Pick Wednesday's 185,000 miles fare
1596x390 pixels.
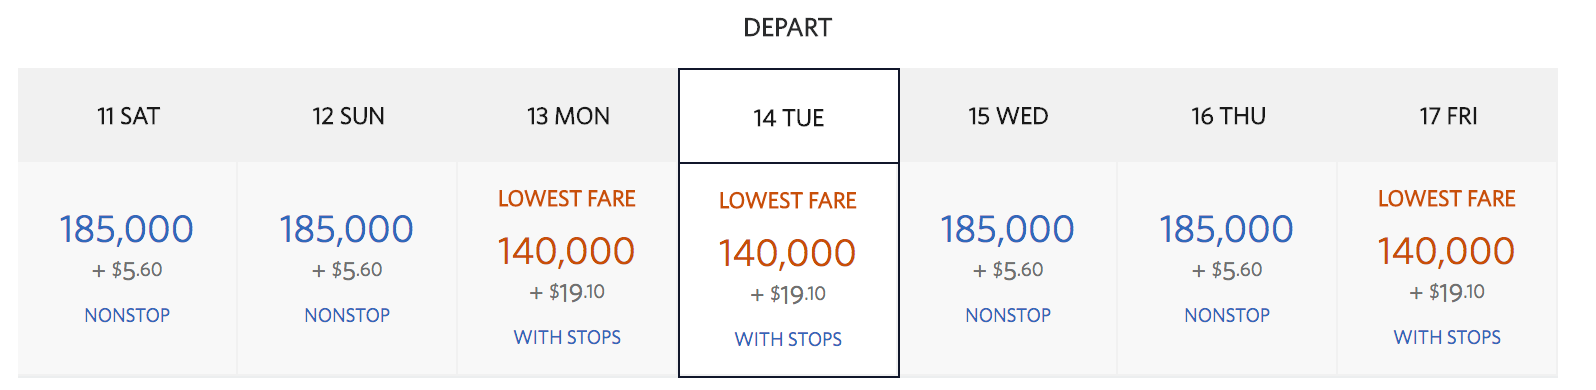1007,229
